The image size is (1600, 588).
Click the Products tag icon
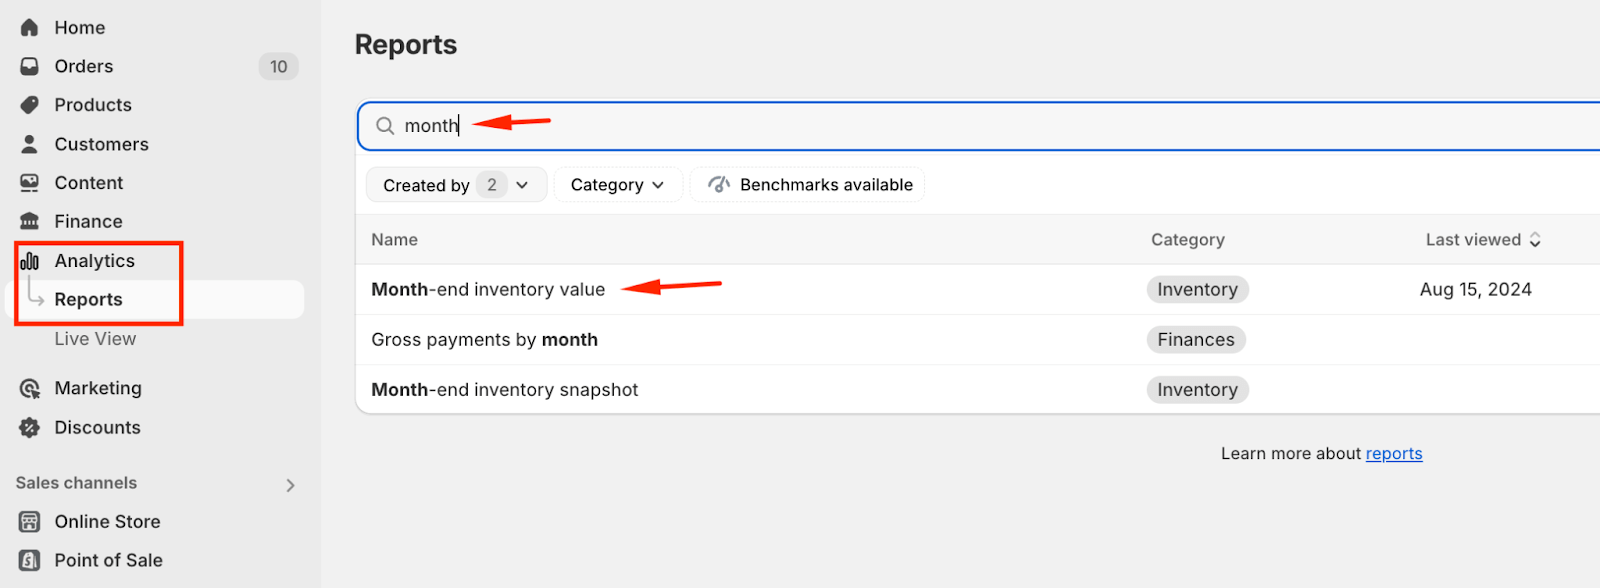point(30,105)
